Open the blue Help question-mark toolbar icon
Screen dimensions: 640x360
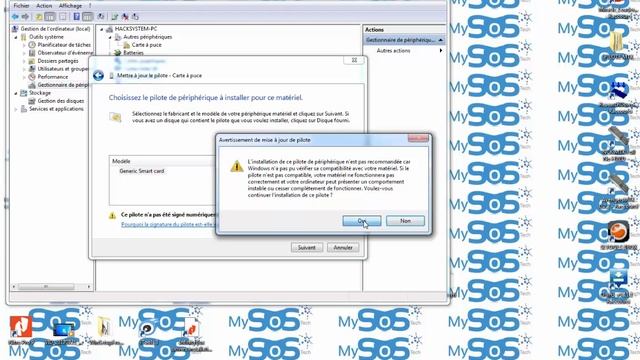(76, 17)
